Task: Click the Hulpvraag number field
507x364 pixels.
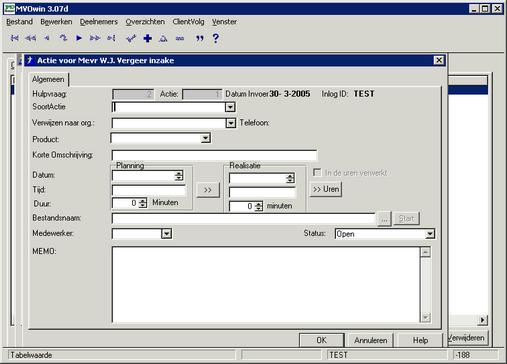Action: click(133, 94)
